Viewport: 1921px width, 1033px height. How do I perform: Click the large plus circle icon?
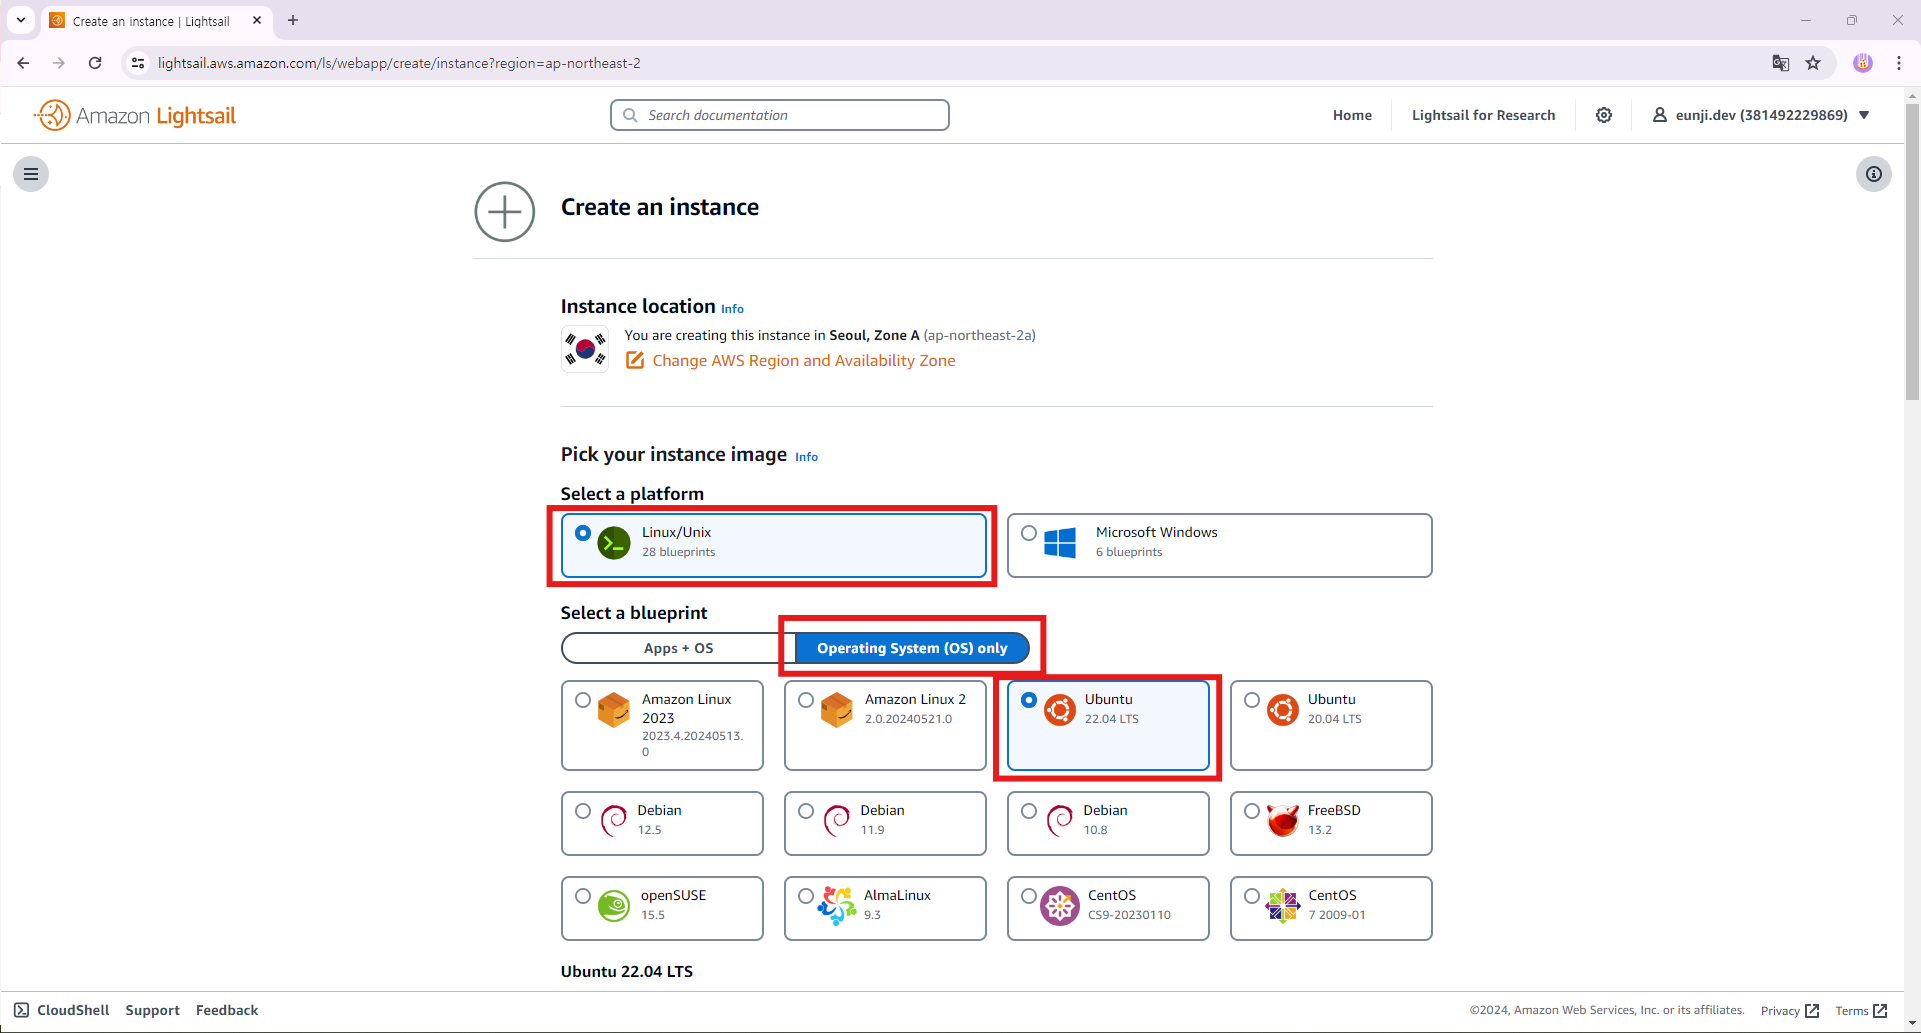(x=505, y=212)
